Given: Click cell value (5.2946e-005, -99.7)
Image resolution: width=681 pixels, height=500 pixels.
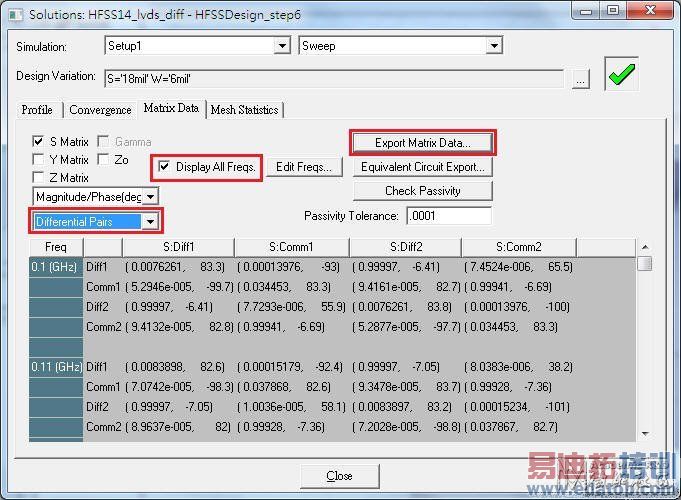Looking at the screenshot, I should coord(179,287).
